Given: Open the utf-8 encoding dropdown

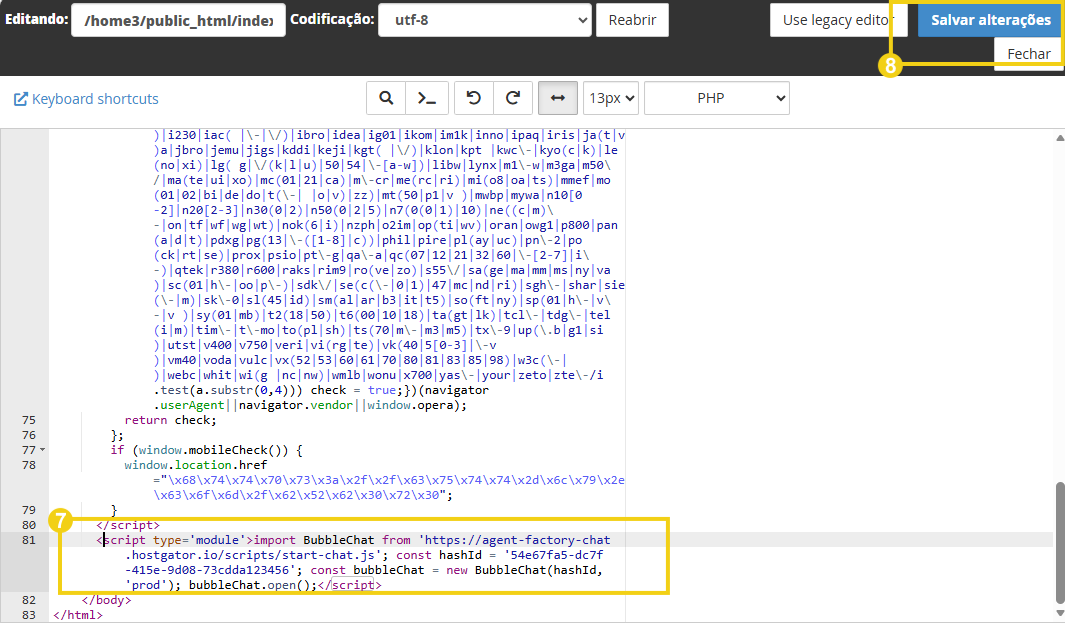Looking at the screenshot, I should 485,20.
